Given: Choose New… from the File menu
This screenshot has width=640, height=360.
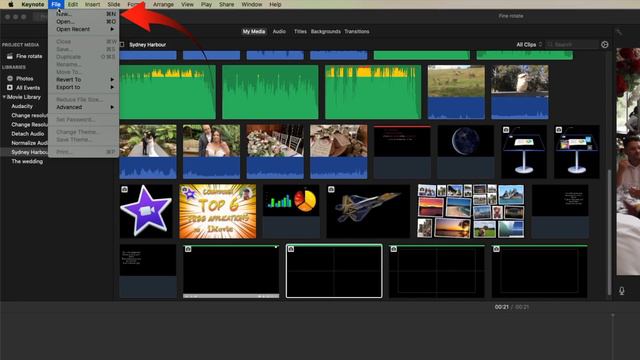Looking at the screenshot, I should pos(83,14).
